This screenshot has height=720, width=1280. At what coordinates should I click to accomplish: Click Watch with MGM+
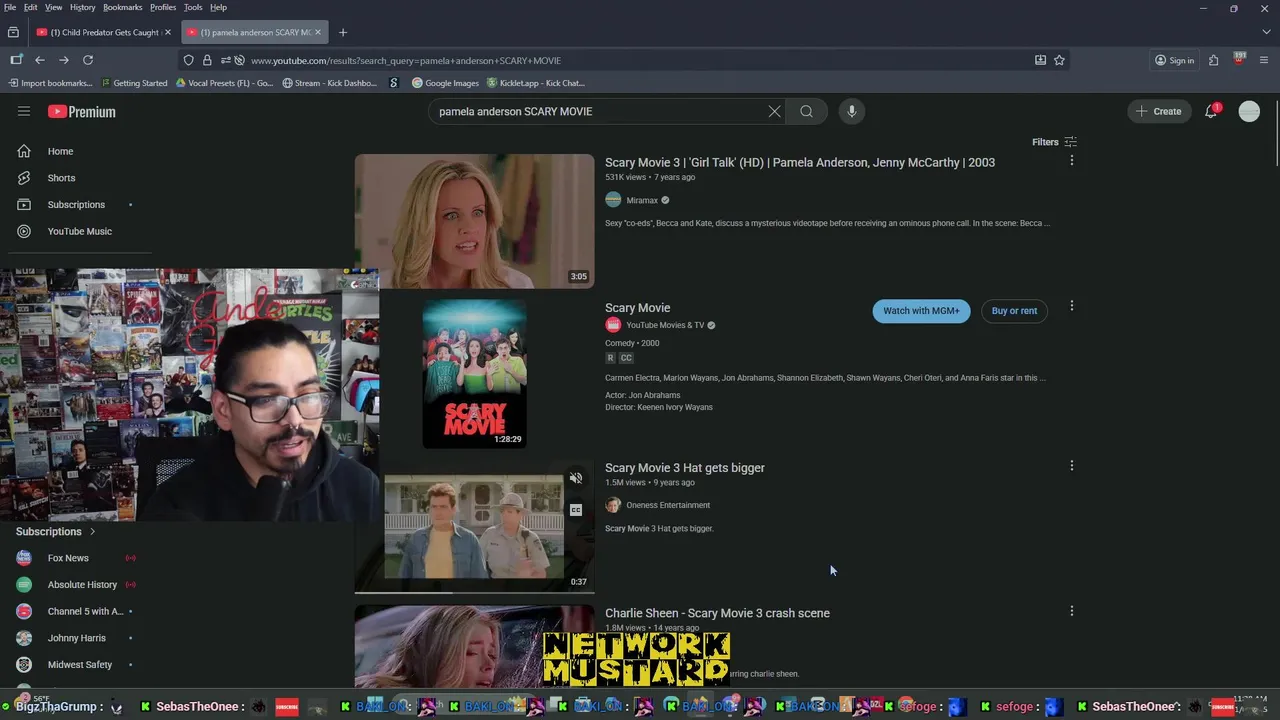(921, 311)
